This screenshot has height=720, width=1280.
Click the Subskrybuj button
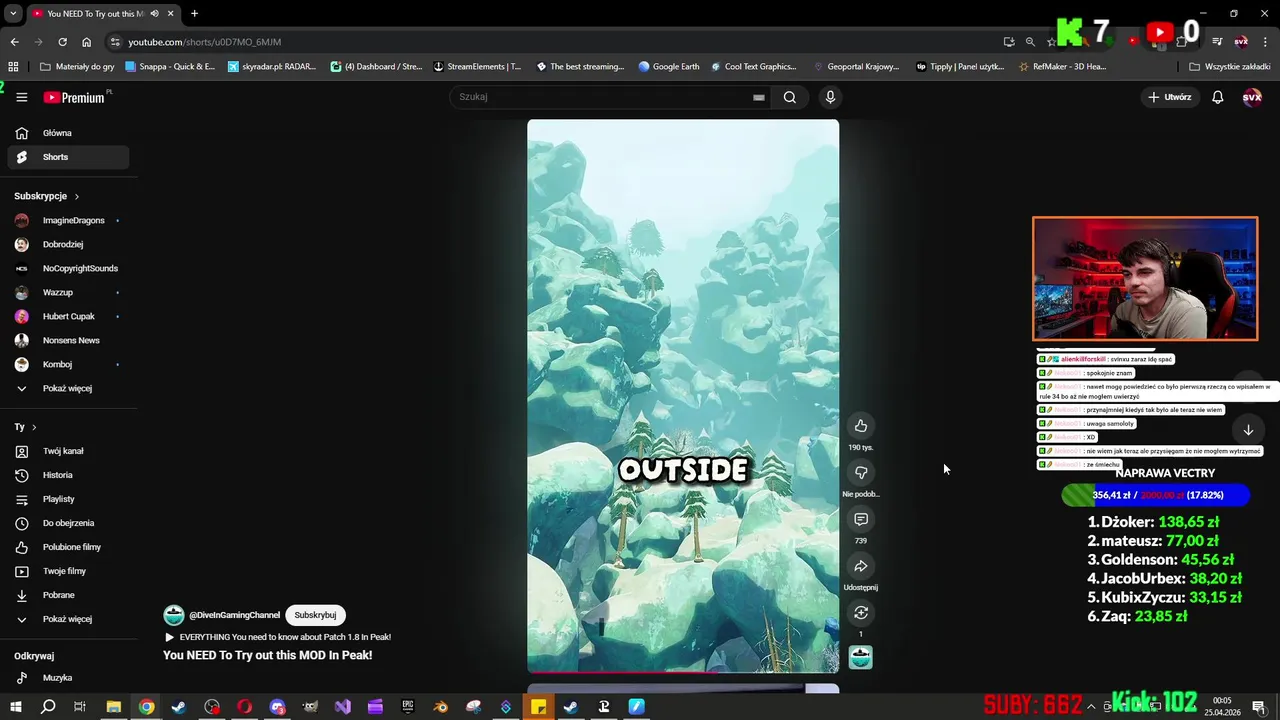(x=315, y=615)
